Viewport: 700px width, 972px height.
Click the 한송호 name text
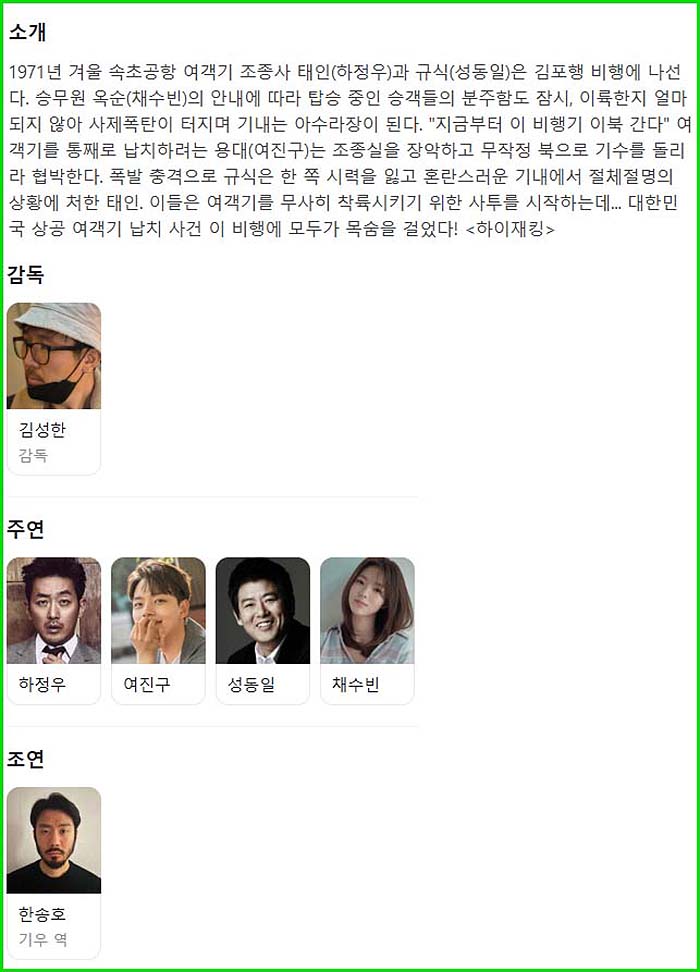42,914
